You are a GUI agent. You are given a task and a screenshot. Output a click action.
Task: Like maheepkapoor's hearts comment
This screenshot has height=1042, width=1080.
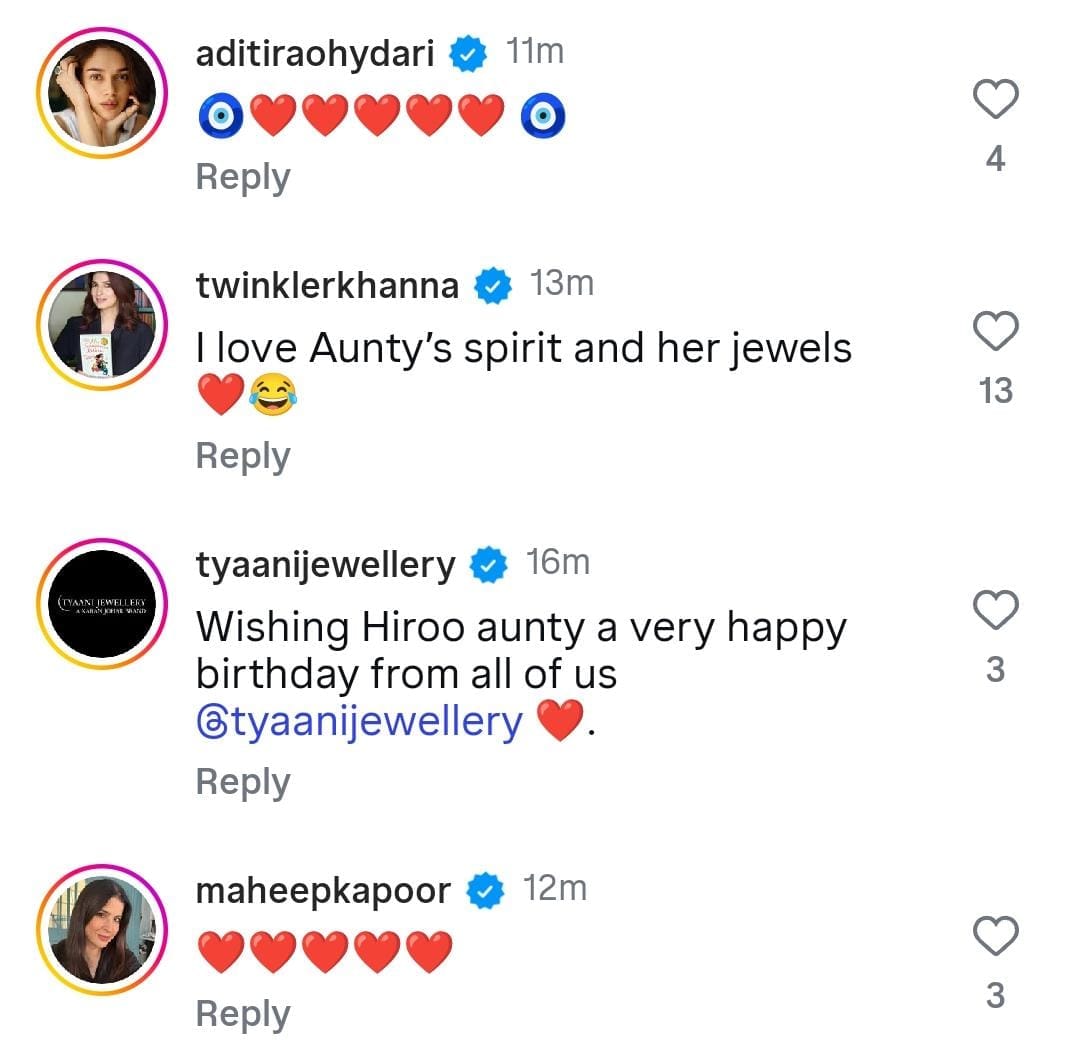coord(995,938)
